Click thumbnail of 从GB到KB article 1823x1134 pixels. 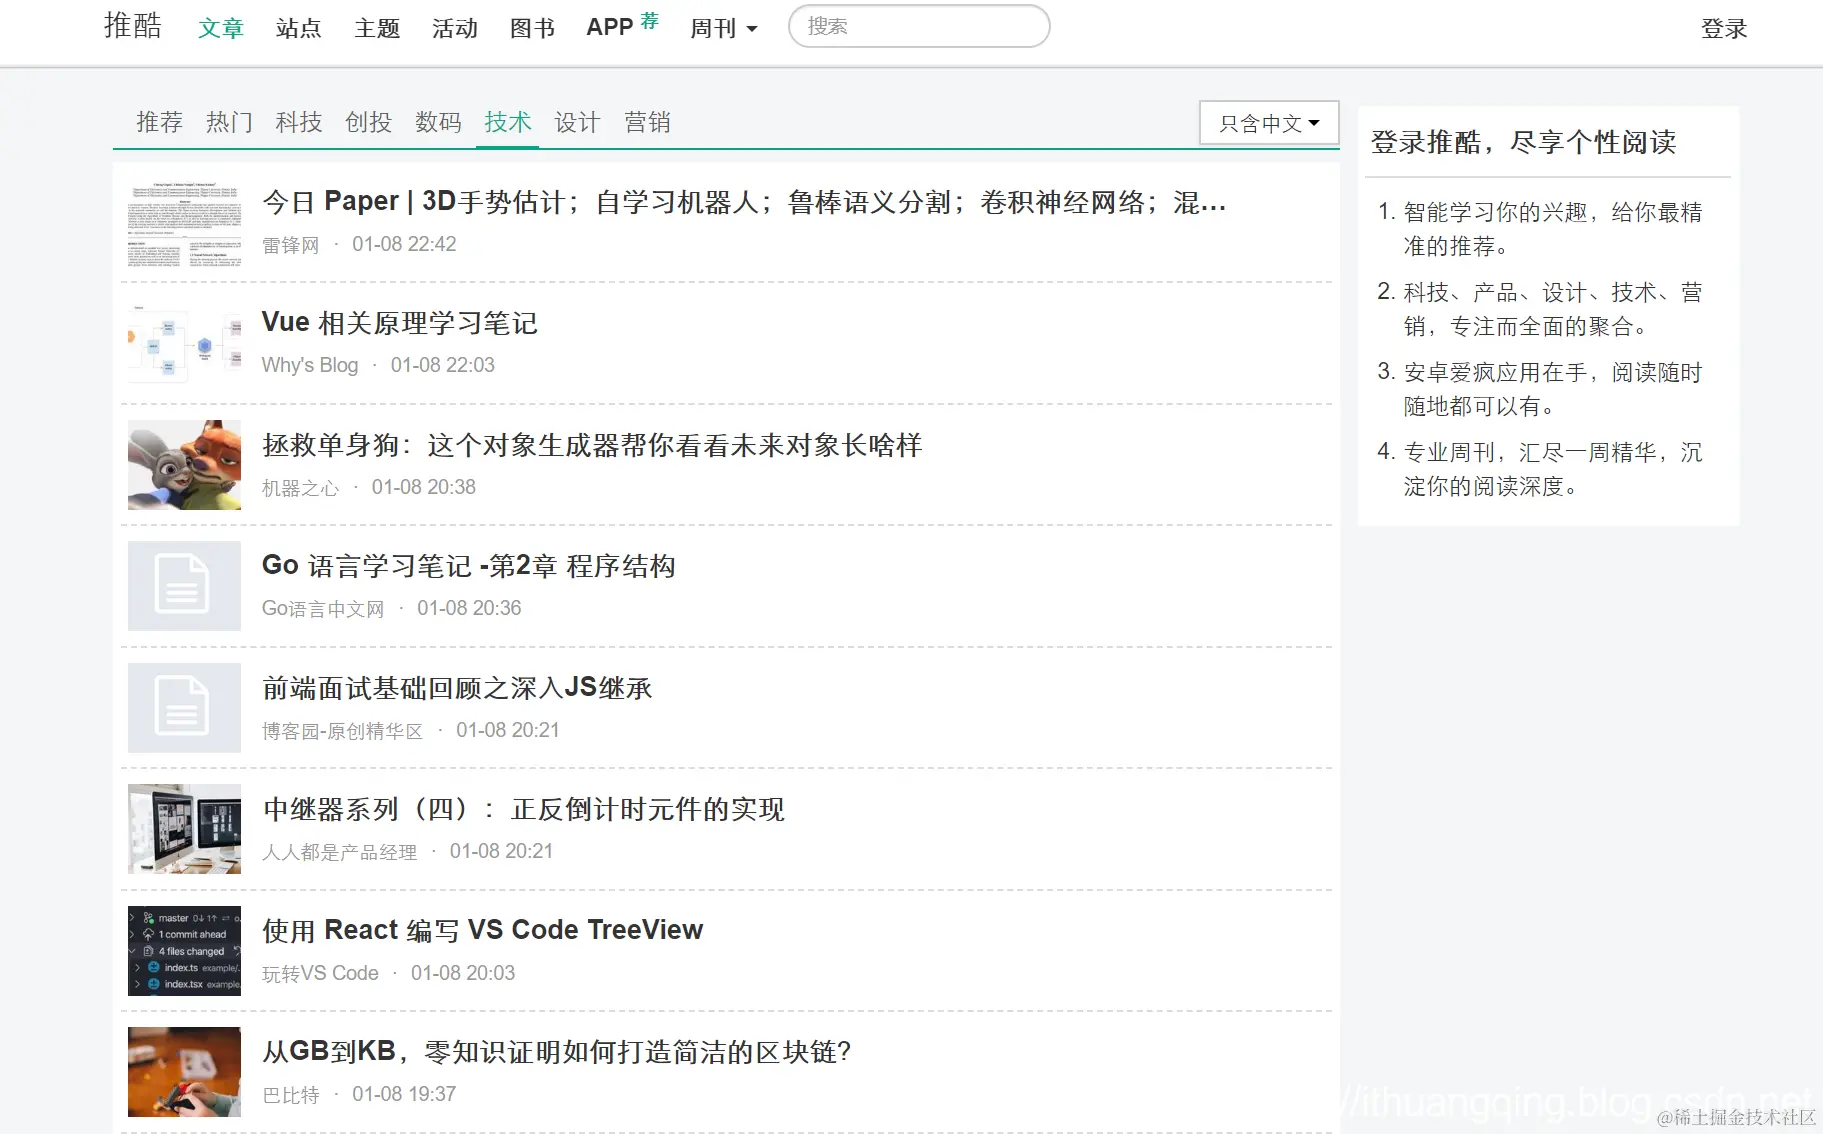pos(184,1072)
